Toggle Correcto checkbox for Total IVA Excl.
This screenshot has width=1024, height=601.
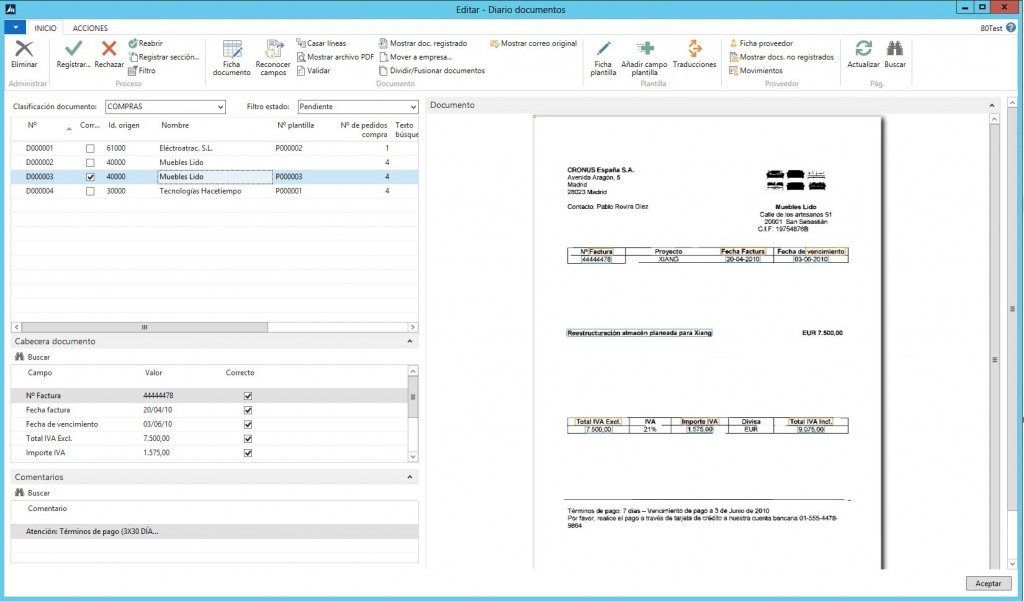248,439
